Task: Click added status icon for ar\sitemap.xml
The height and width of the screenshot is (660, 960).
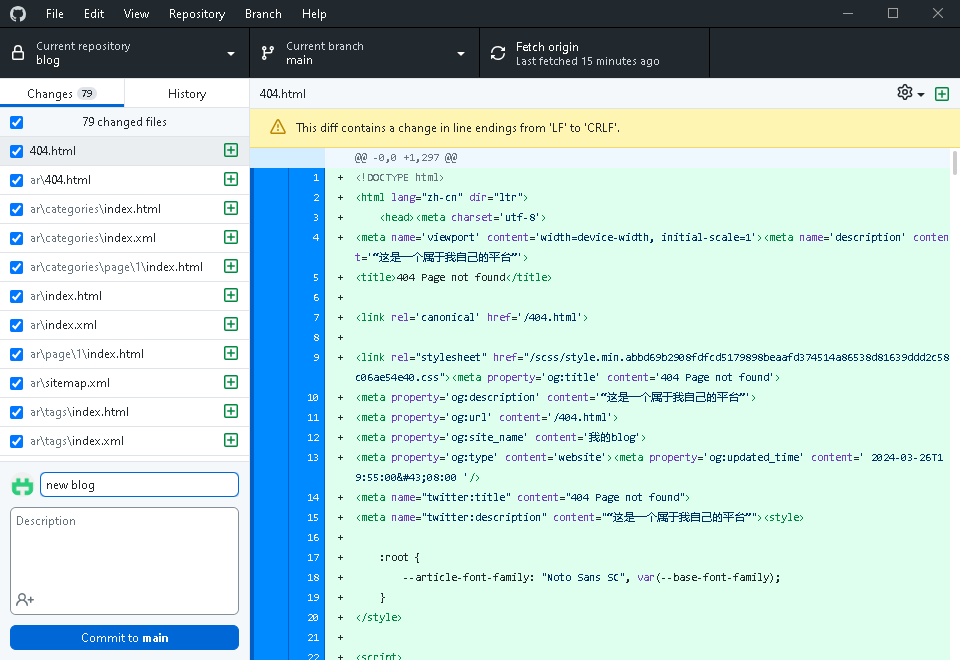Action: click(231, 383)
